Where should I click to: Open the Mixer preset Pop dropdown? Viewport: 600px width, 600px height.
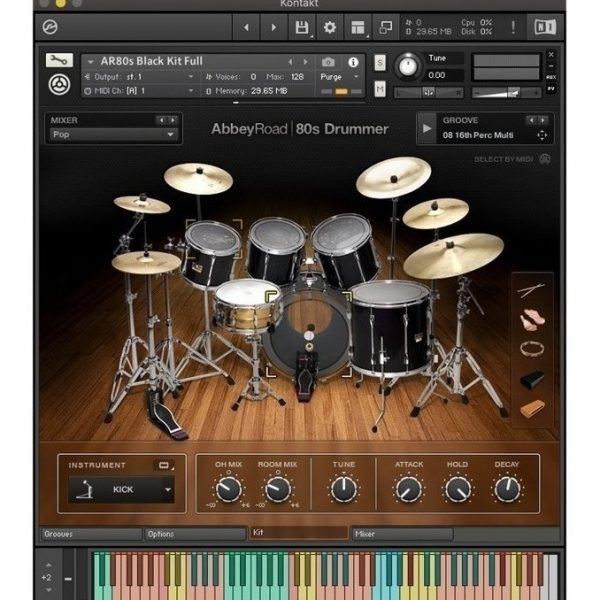pyautogui.click(x=114, y=135)
